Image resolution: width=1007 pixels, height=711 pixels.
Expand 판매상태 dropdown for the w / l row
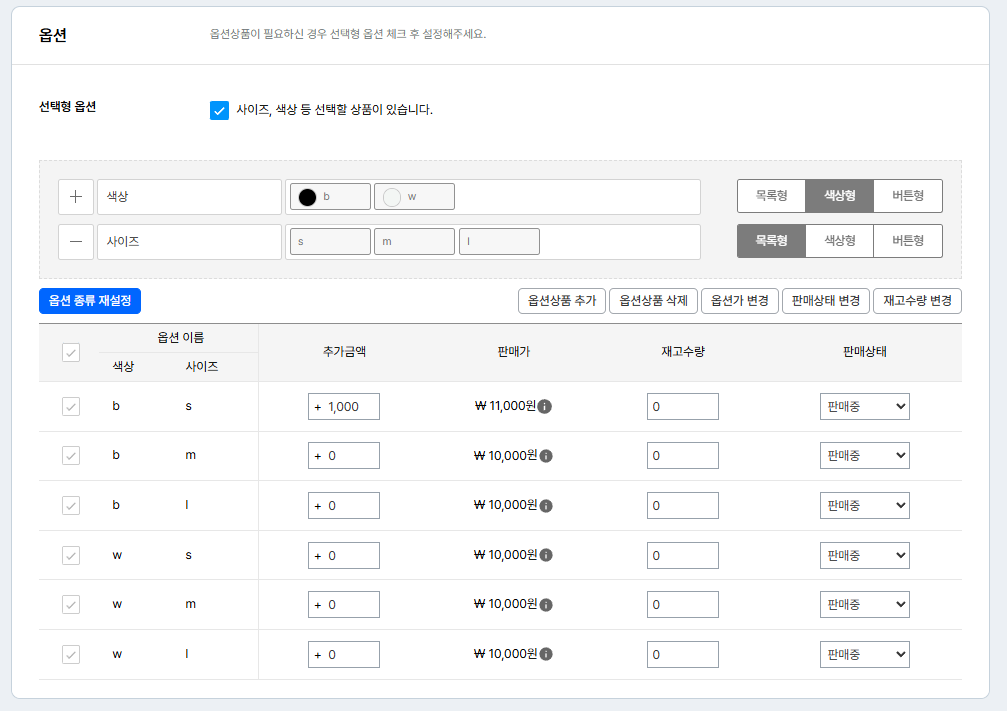(x=864, y=654)
